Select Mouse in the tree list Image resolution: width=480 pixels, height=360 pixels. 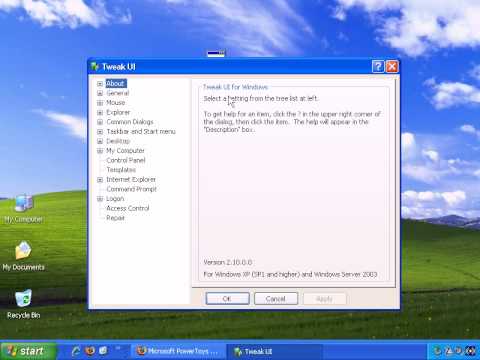116,103
